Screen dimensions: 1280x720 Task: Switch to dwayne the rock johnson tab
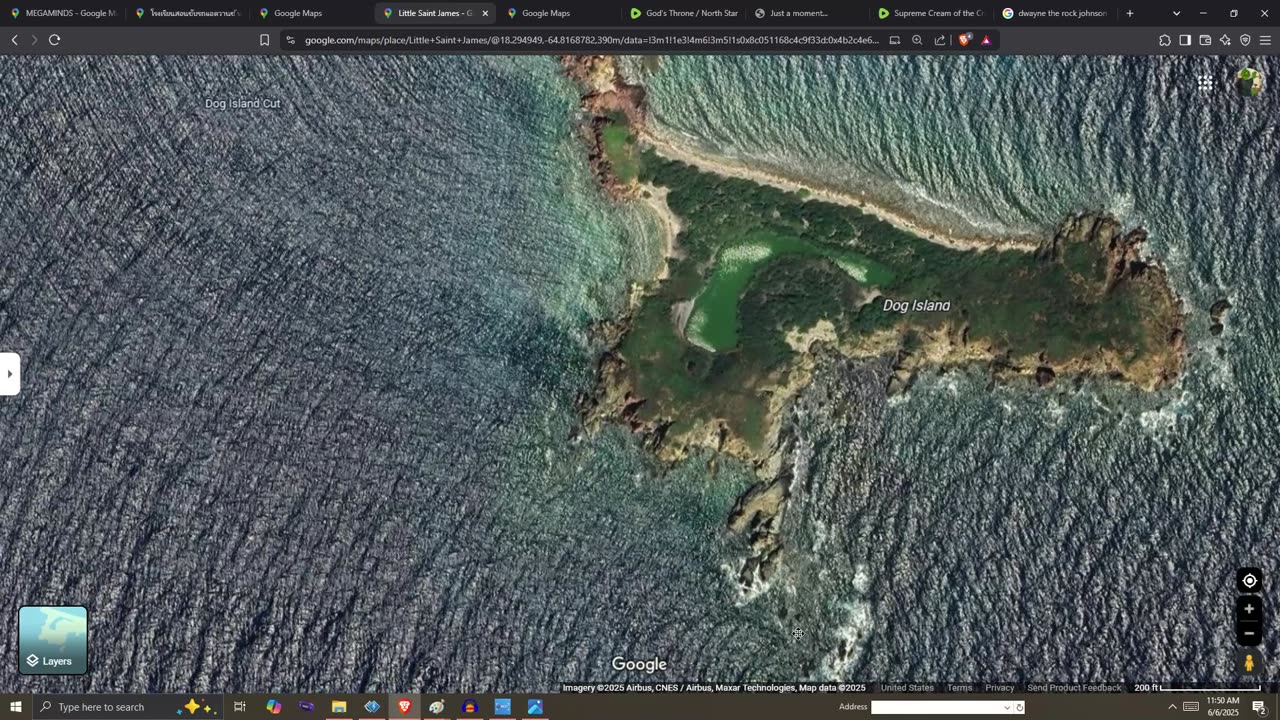1055,13
